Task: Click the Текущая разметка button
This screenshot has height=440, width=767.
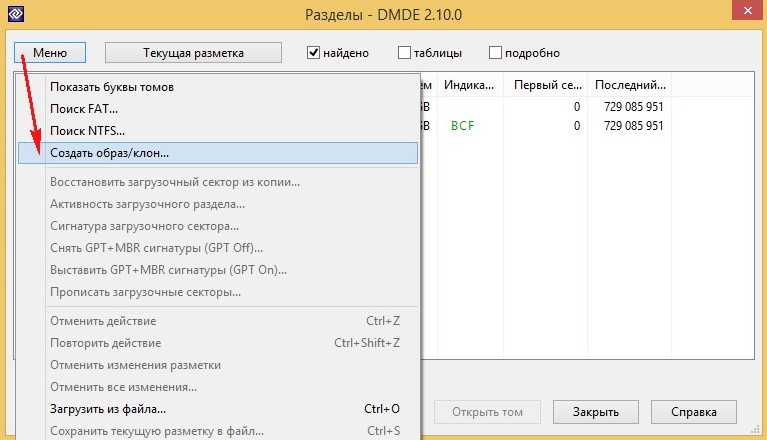Action: (x=193, y=53)
